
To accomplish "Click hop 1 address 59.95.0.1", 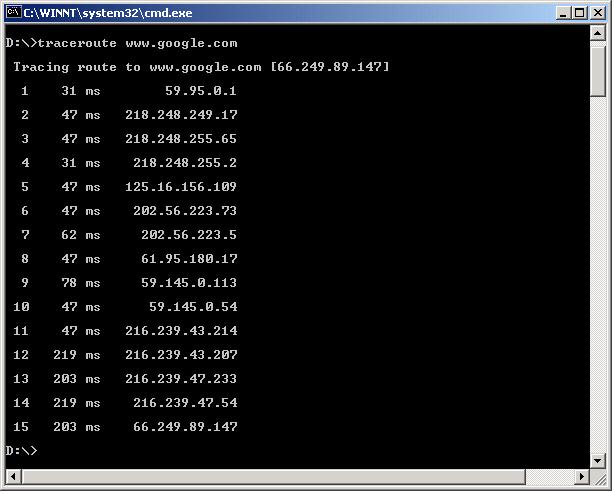I will [200, 91].
